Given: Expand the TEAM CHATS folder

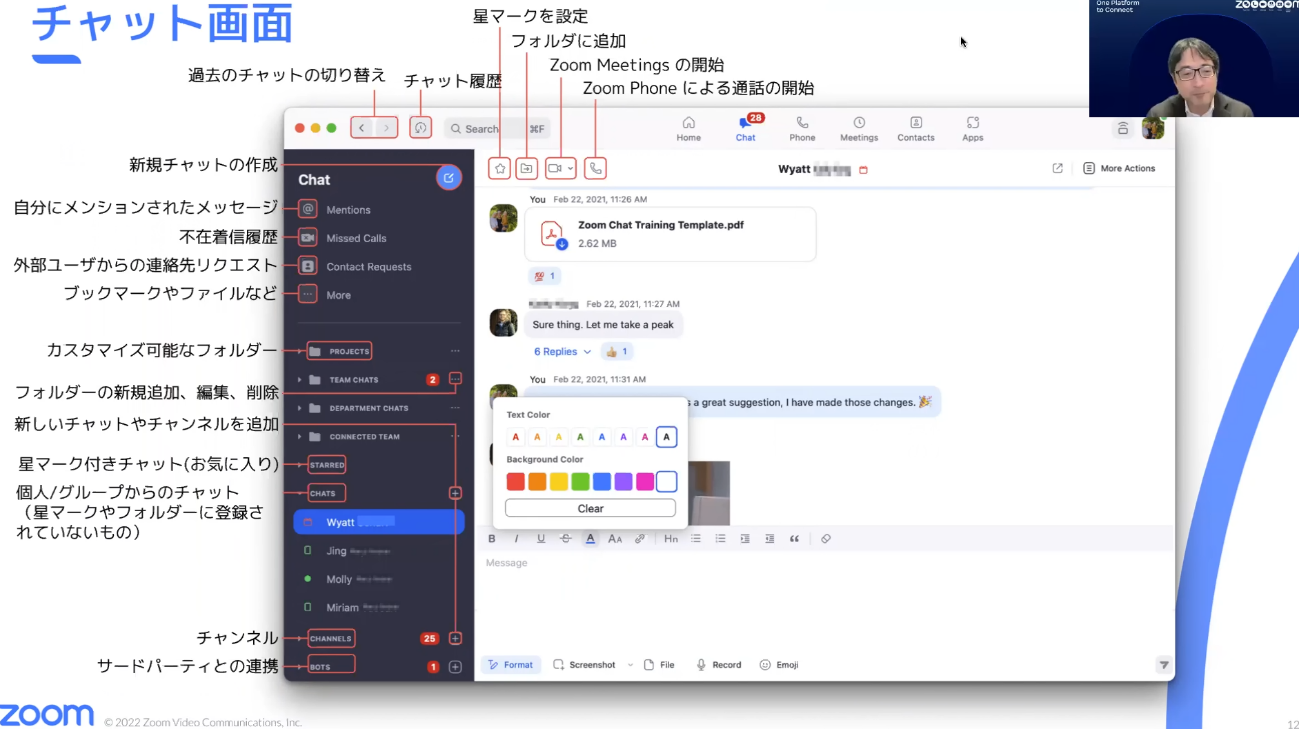Looking at the screenshot, I should [x=299, y=380].
